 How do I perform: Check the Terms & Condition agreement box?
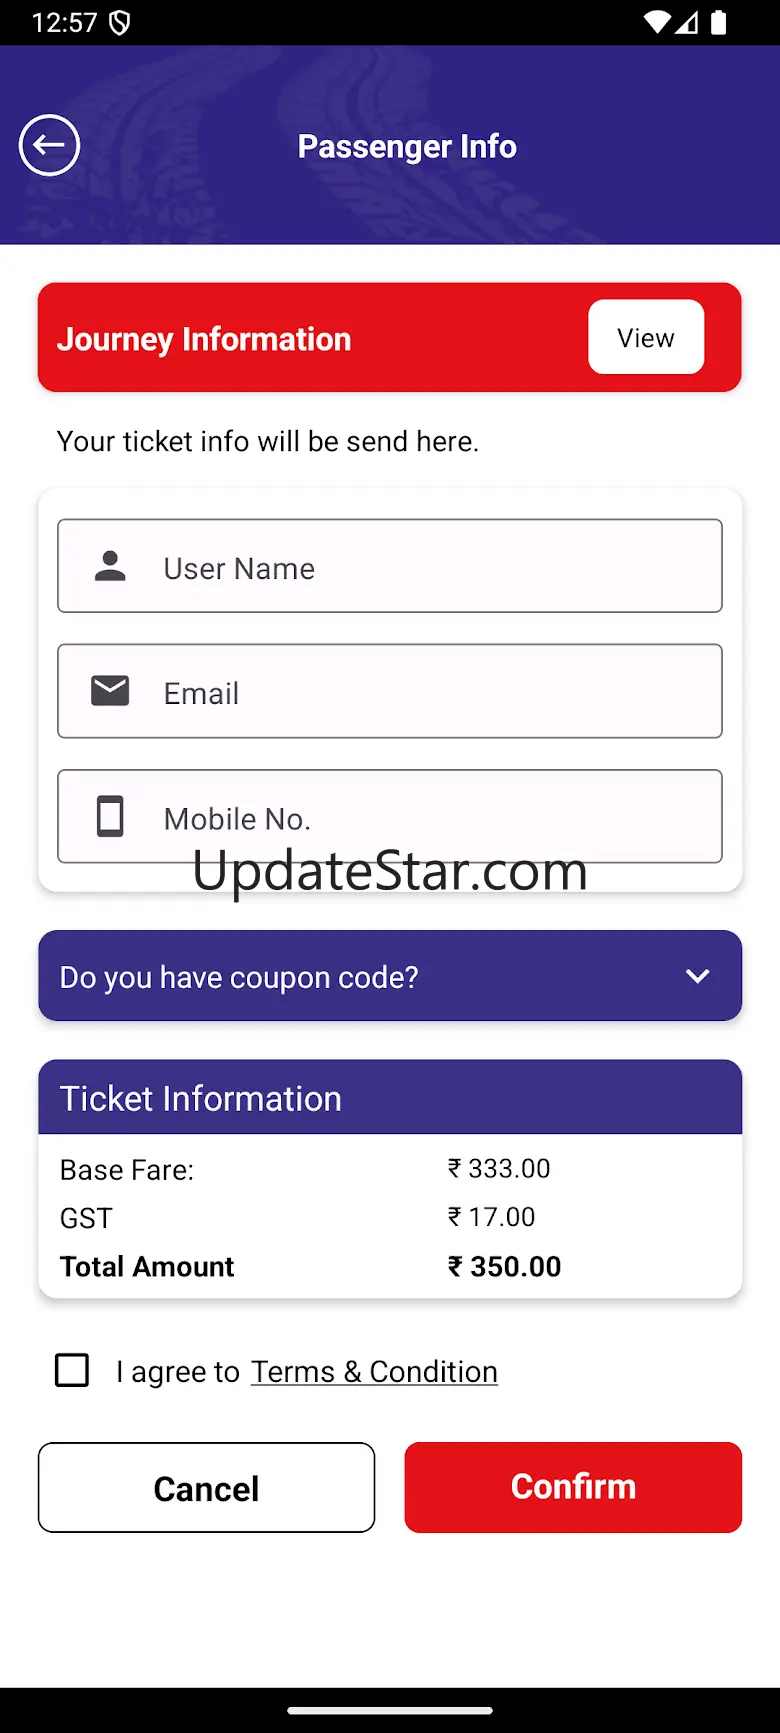pyautogui.click(x=72, y=1370)
